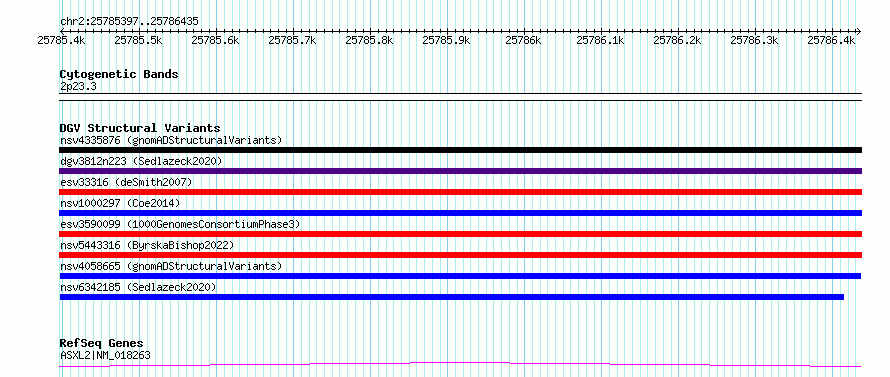Screen dimensions: 890x377
Task: Click the 25786.3k ruler tick label
Action: [754, 40]
